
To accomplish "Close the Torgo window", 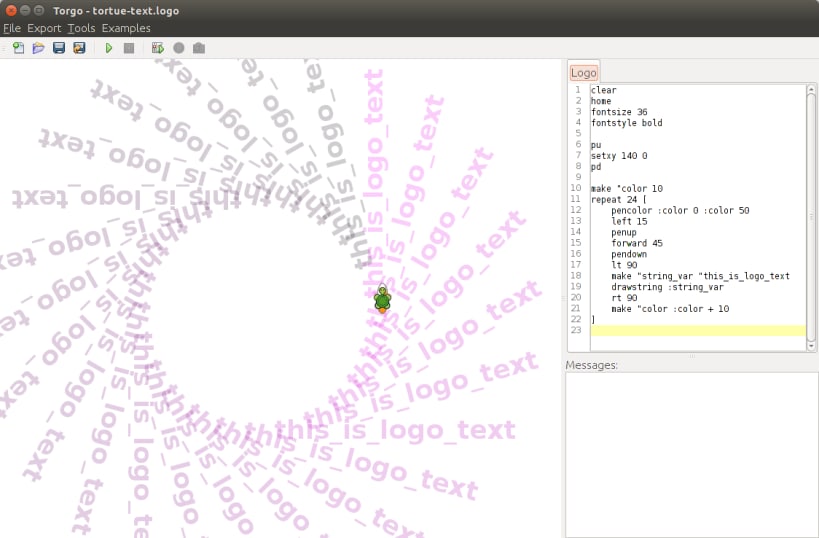I will 11,10.
